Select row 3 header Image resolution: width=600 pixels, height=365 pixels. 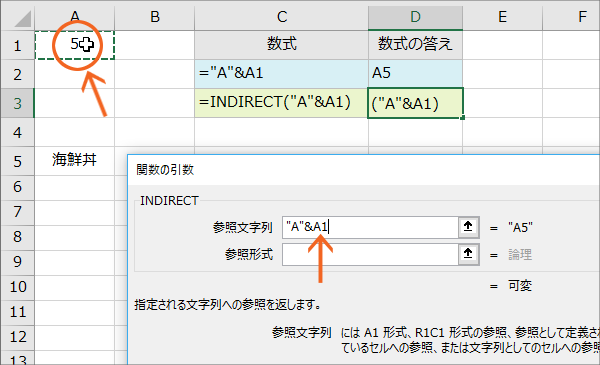[x=17, y=103]
